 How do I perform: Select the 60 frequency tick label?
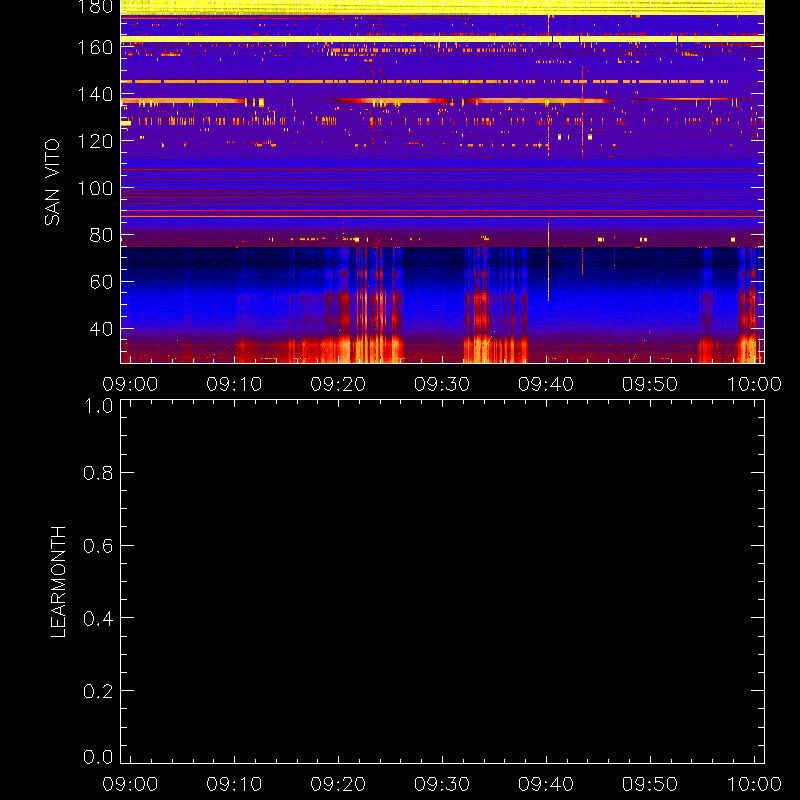[x=102, y=282]
